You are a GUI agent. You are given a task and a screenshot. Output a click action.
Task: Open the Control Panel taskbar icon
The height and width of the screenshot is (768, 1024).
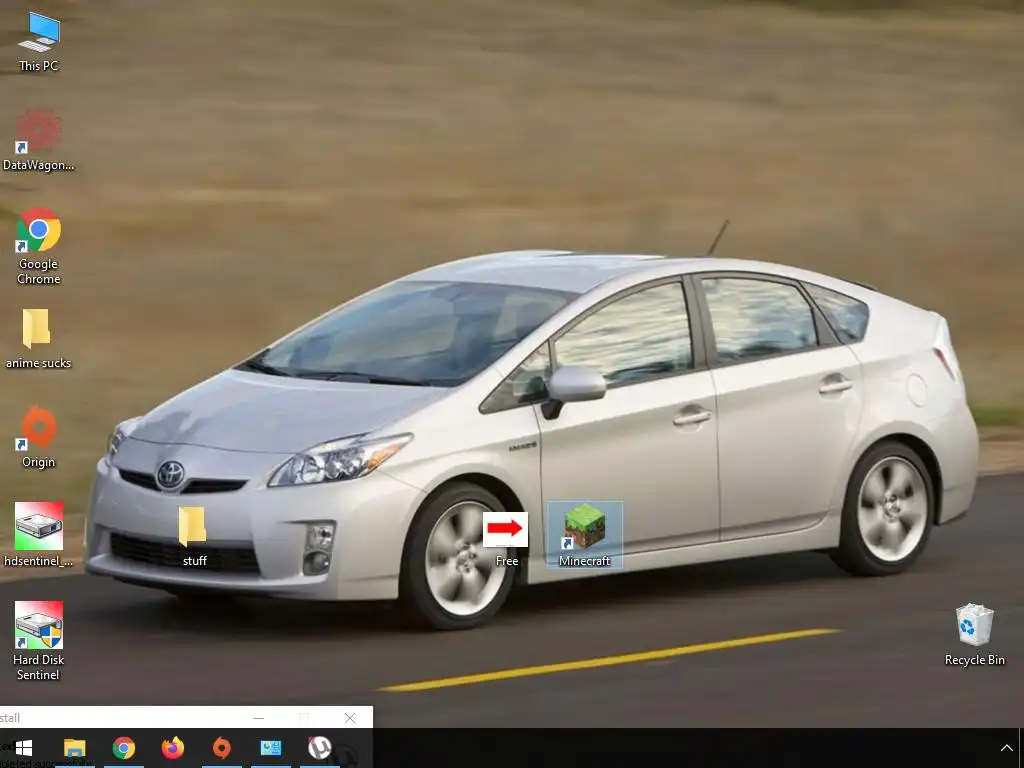click(270, 748)
